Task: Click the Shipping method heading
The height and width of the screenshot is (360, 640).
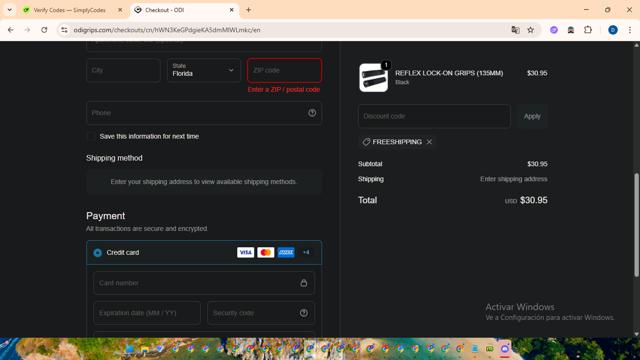Action: tap(114, 158)
